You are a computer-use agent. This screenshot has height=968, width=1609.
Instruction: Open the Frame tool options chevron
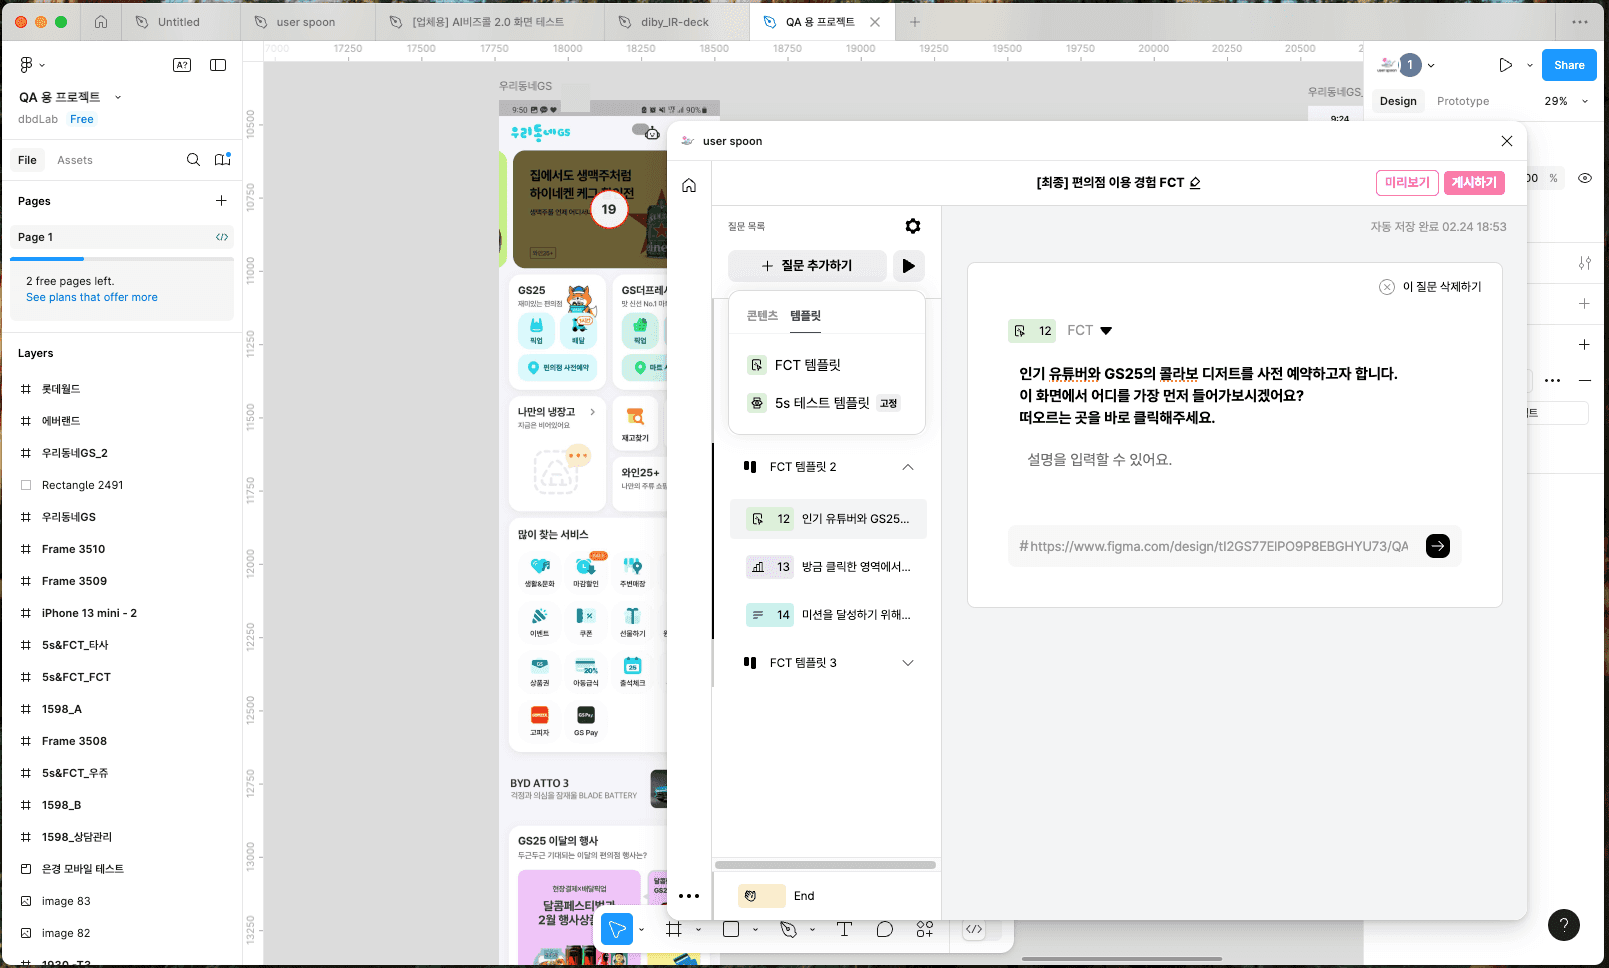[x=698, y=929]
